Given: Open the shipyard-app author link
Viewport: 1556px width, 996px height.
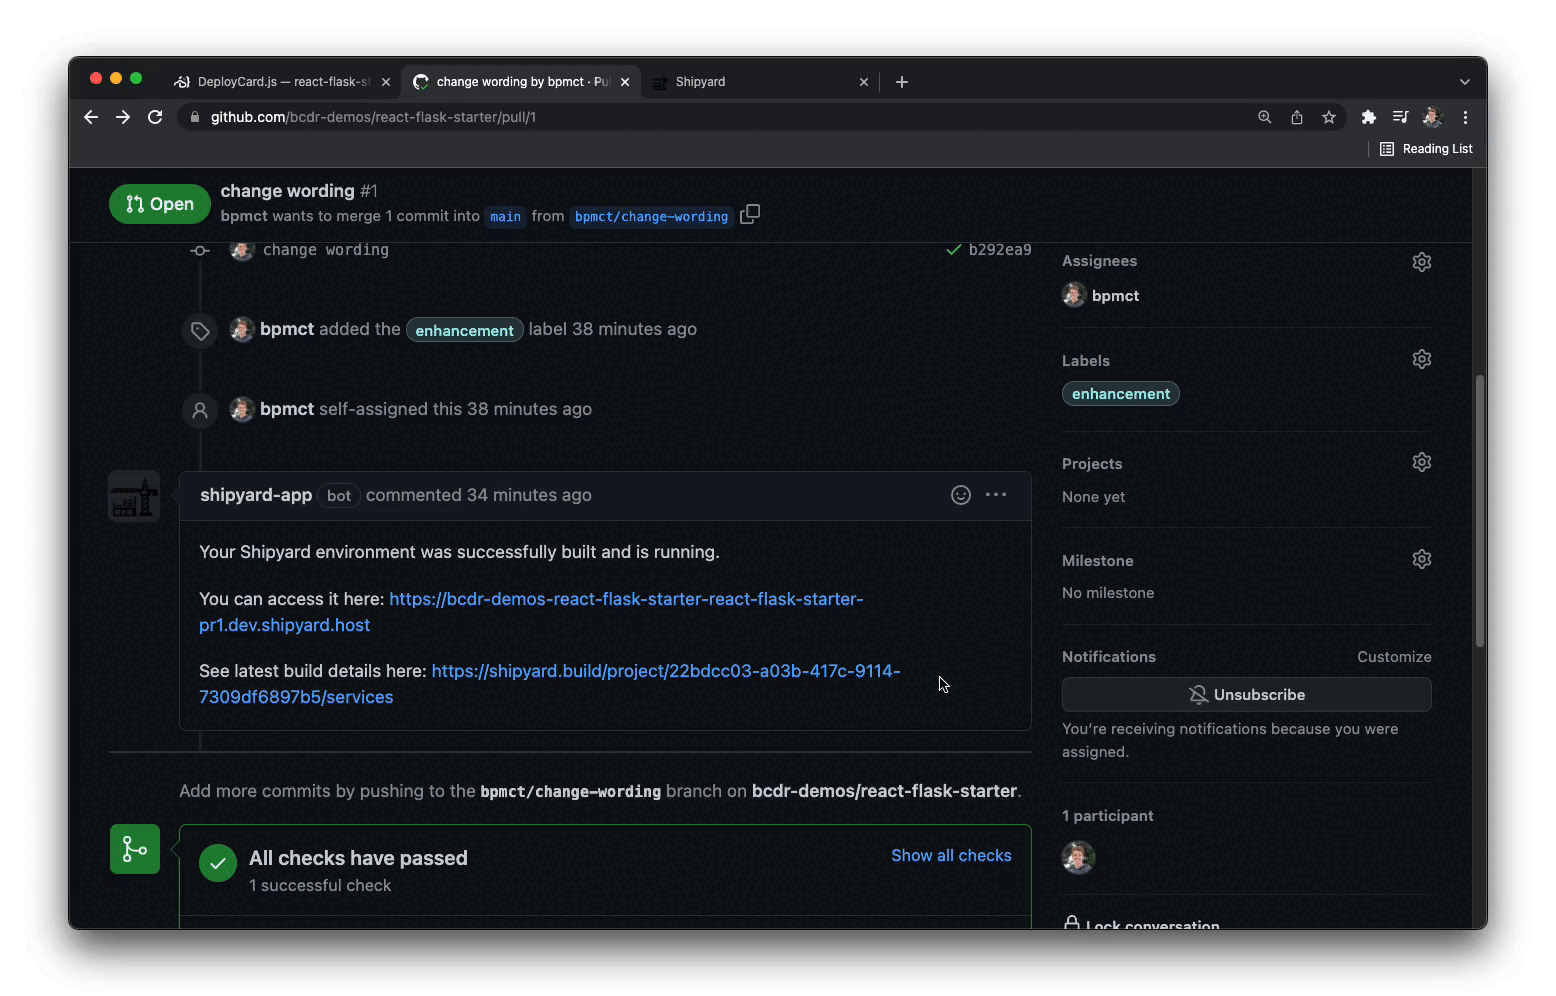Looking at the screenshot, I should click(x=256, y=495).
